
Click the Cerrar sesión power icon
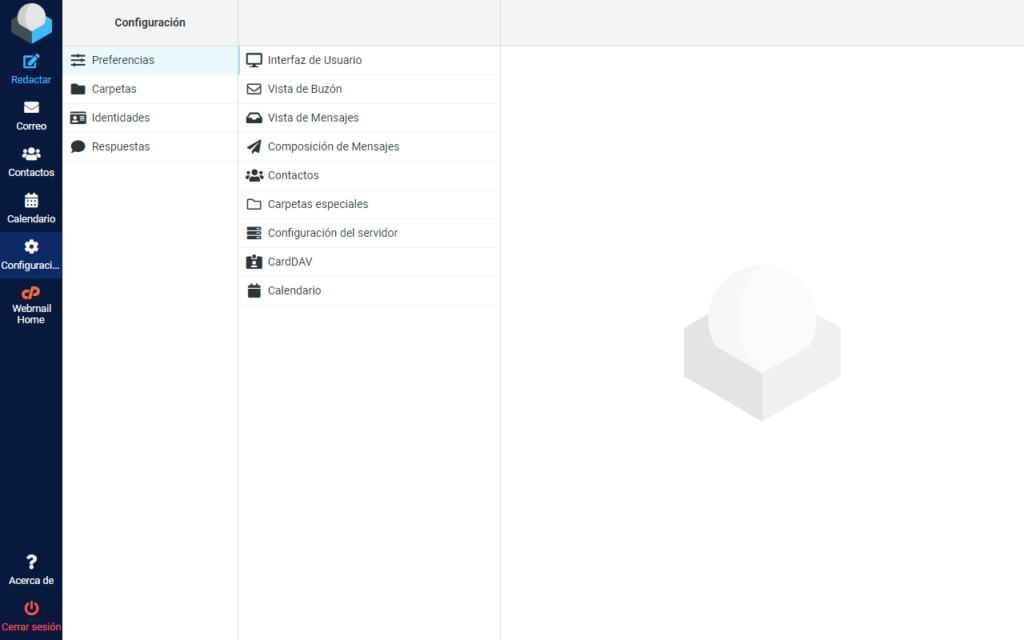click(x=31, y=608)
